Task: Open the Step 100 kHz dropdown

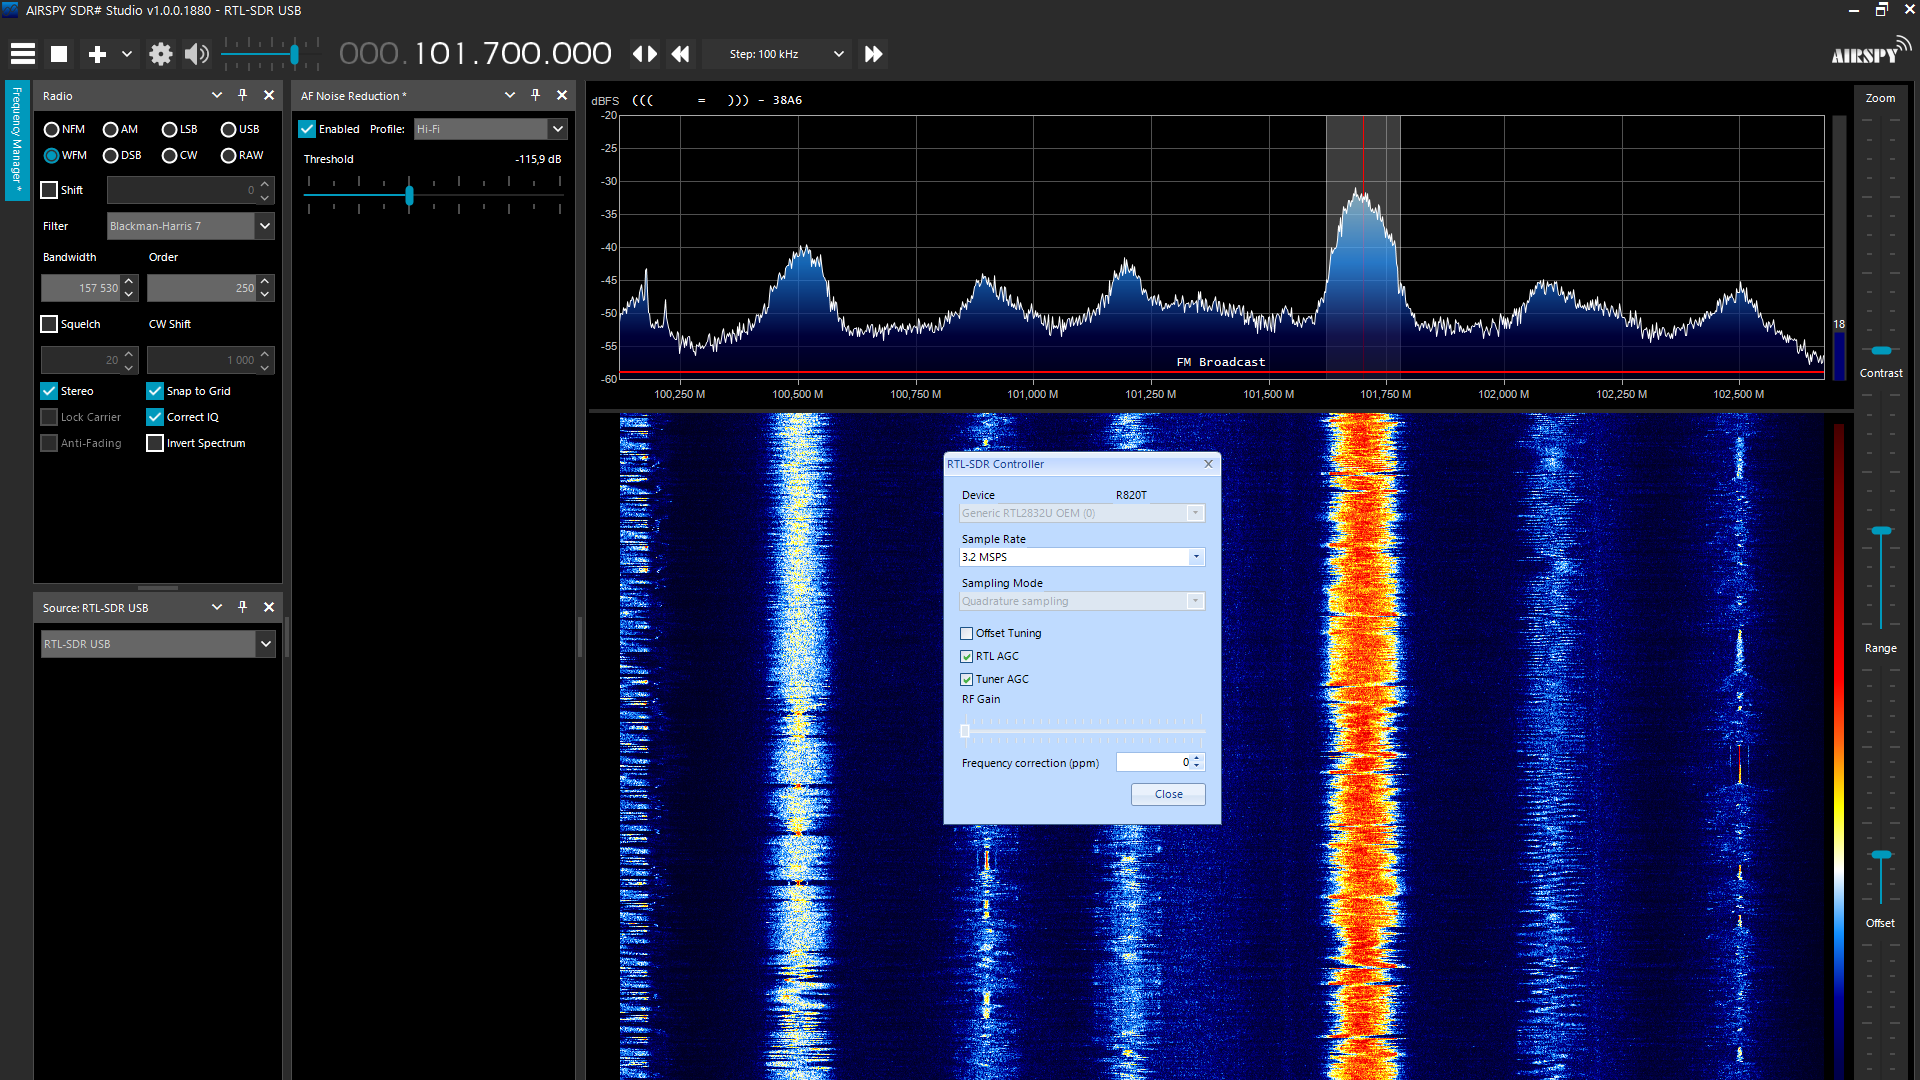Action: click(776, 54)
